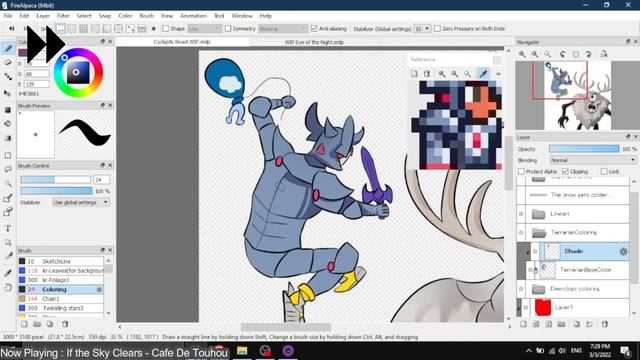Screen dimensions: 640x360
Task: Open brush Stabilizer Use global settings dropdown
Action: 81,202
